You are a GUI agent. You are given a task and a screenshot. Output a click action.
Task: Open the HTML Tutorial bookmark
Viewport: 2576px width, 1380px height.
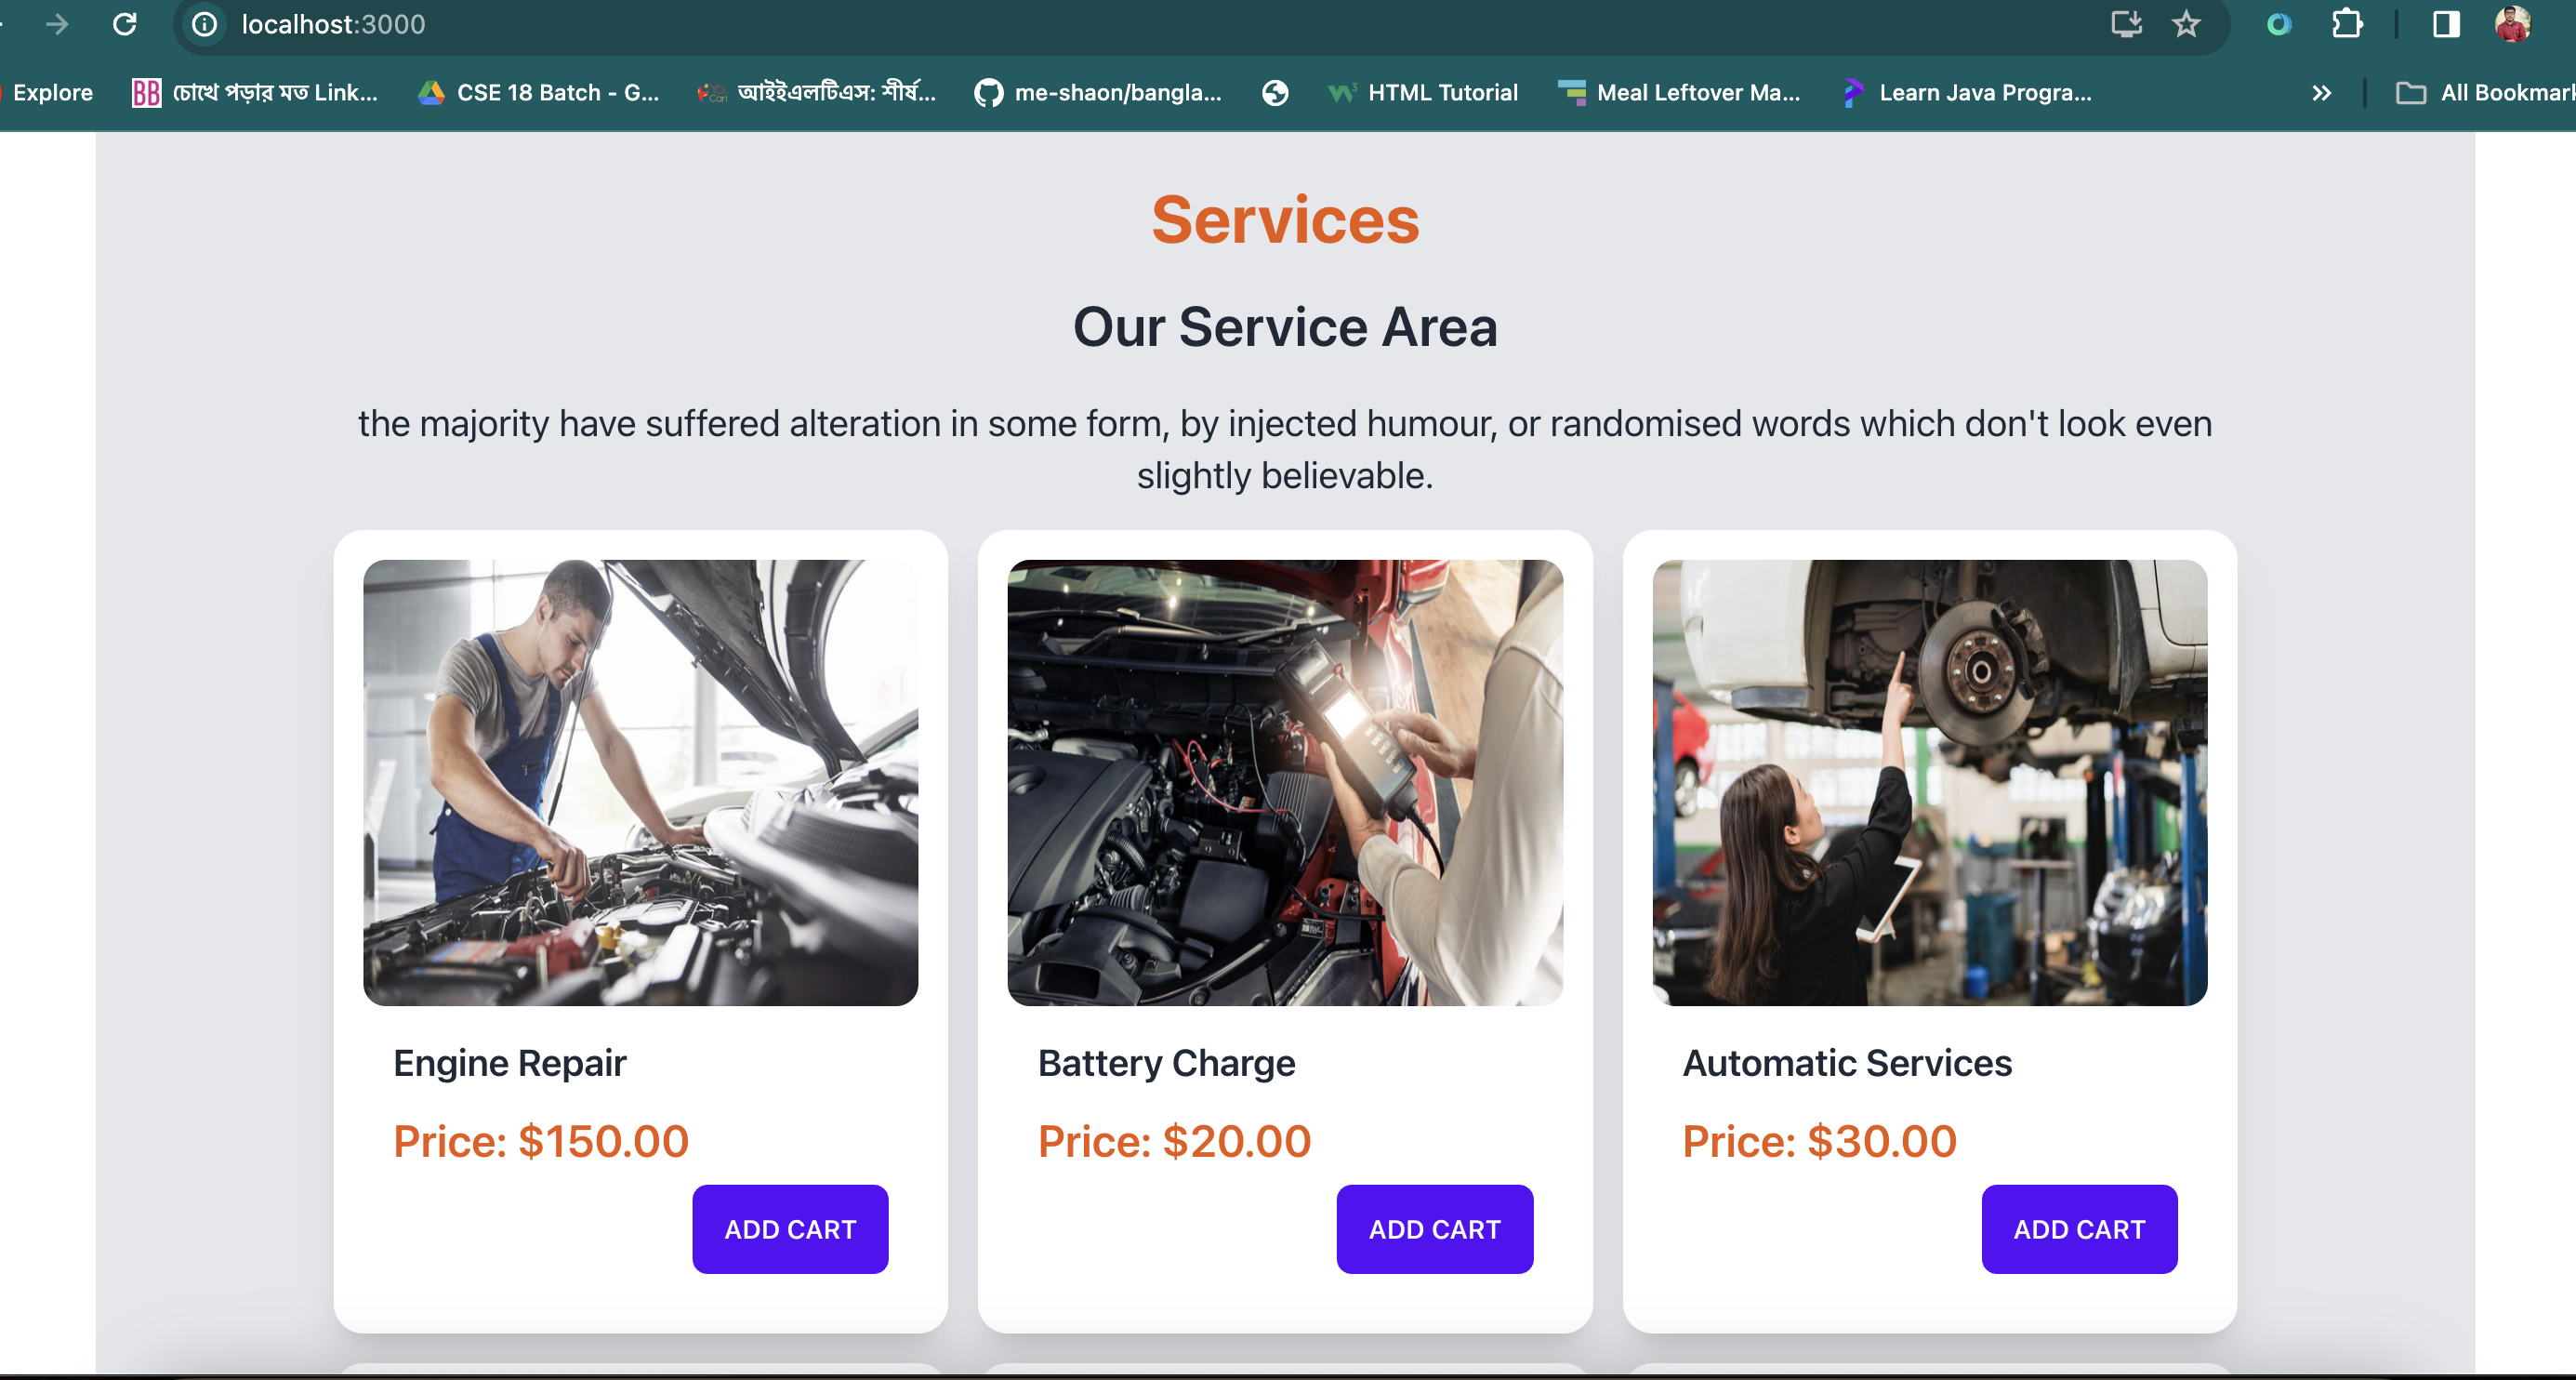(x=1424, y=93)
